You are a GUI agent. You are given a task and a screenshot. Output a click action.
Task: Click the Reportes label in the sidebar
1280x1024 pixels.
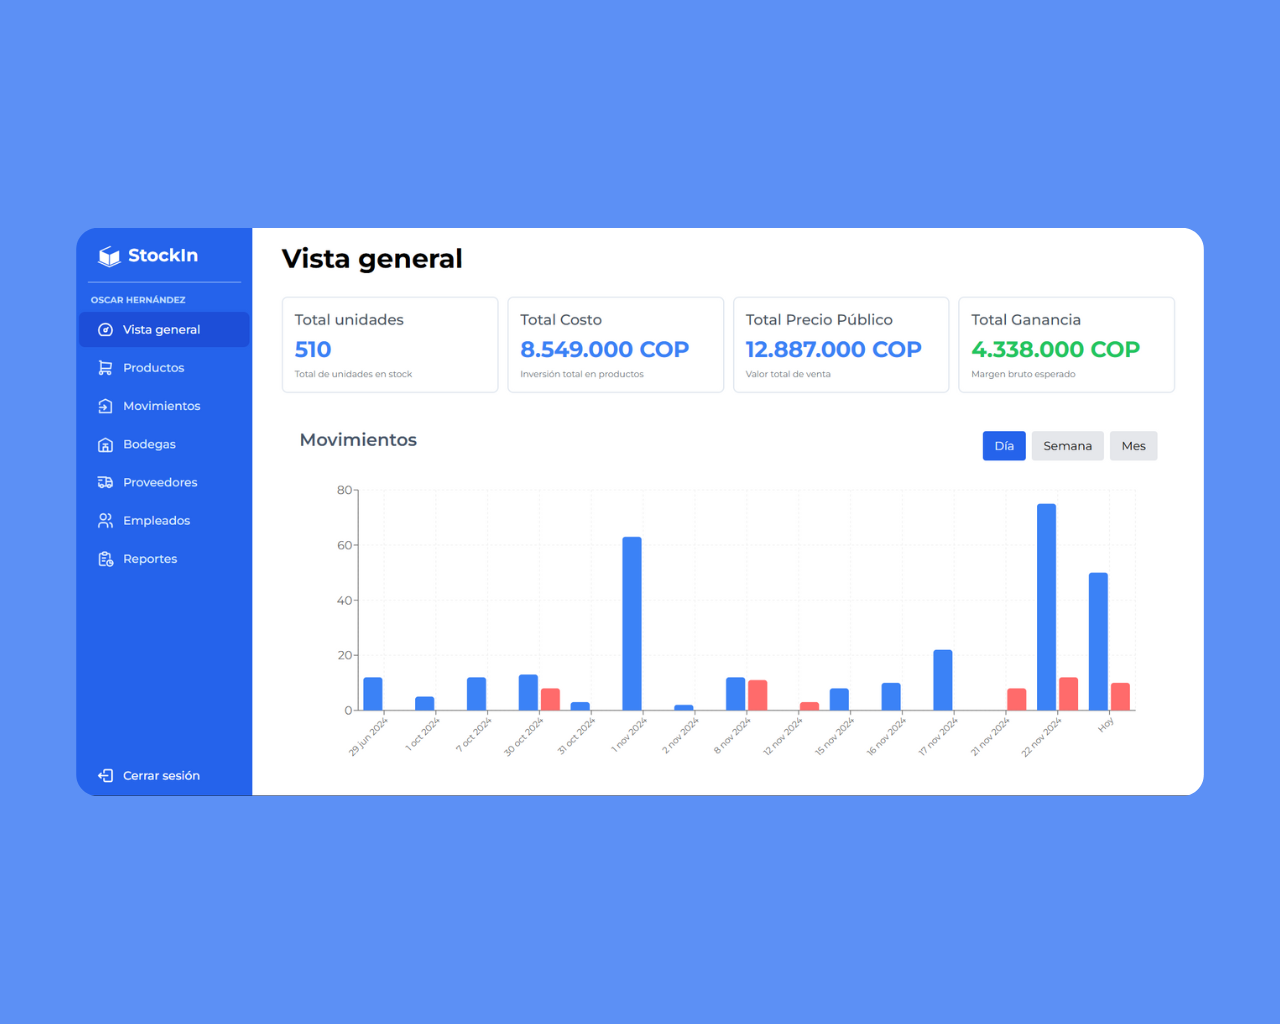[x=150, y=559]
